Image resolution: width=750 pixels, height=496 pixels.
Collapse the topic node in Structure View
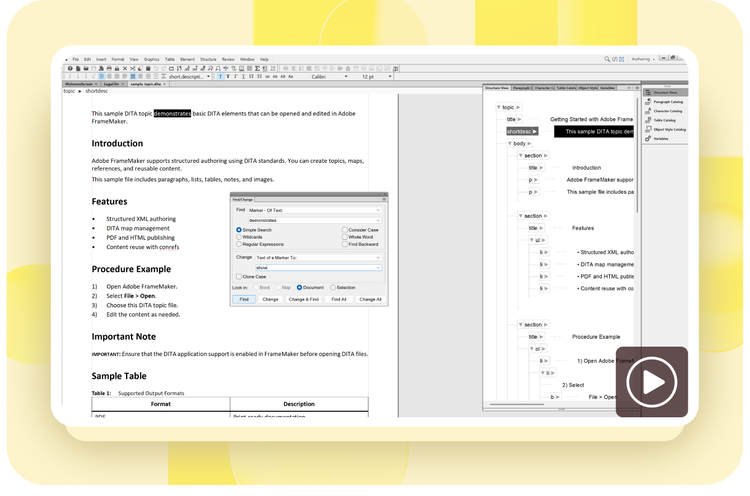498,107
